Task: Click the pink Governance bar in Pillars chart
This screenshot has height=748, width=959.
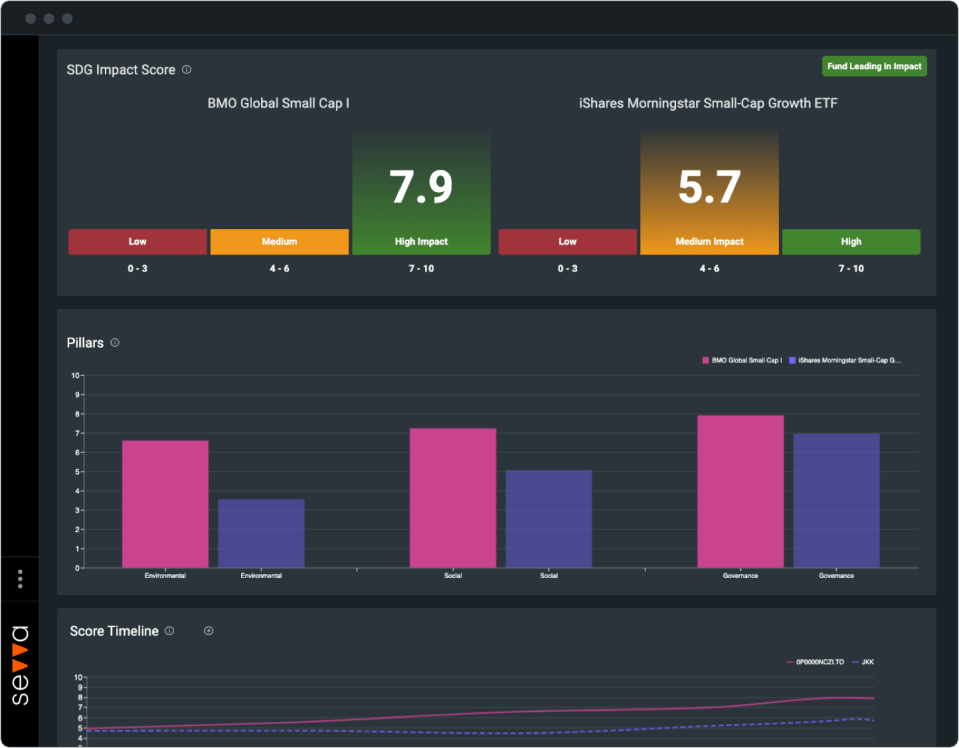Action: [x=740, y=491]
